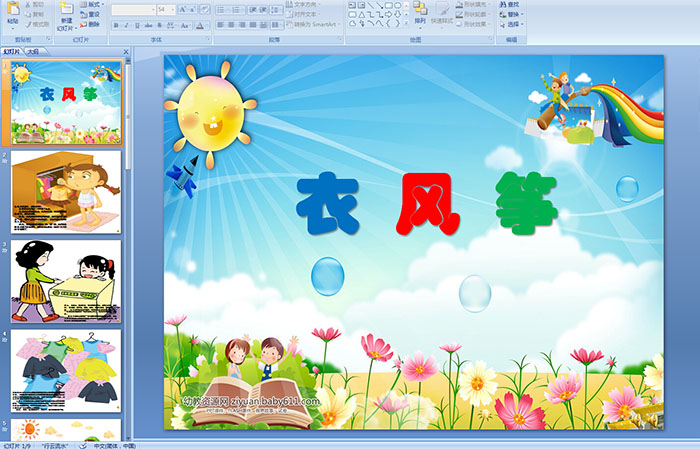Open the Font group dialog launcher
700x449 pixels.
click(x=208, y=39)
